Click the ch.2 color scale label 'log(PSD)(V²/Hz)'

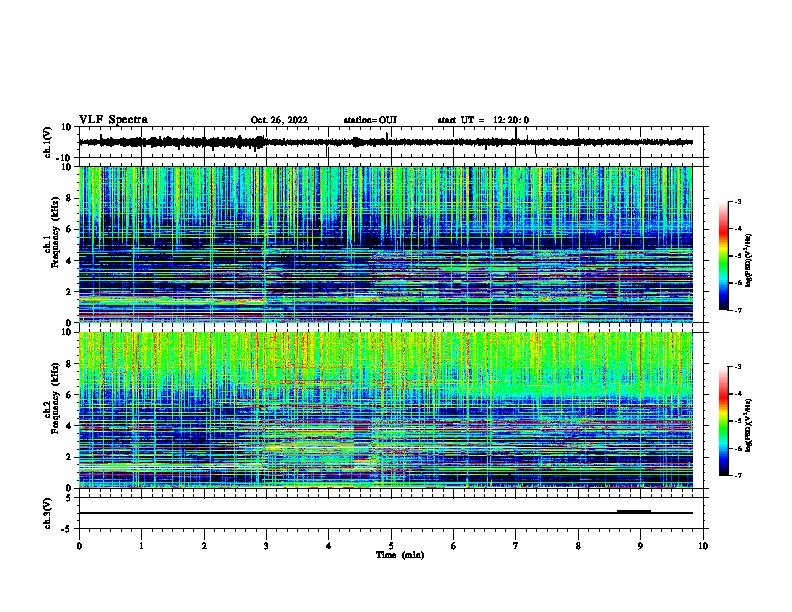(748, 426)
